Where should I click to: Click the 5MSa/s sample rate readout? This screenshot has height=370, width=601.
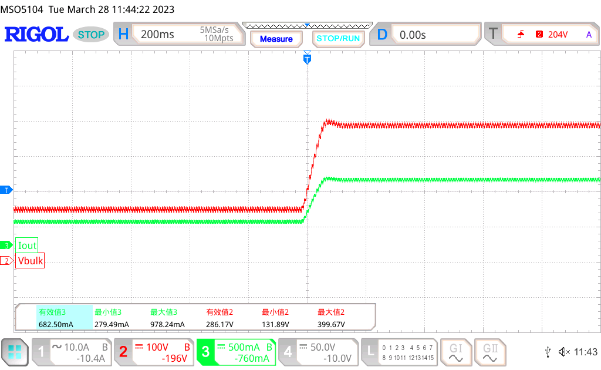pos(214,30)
